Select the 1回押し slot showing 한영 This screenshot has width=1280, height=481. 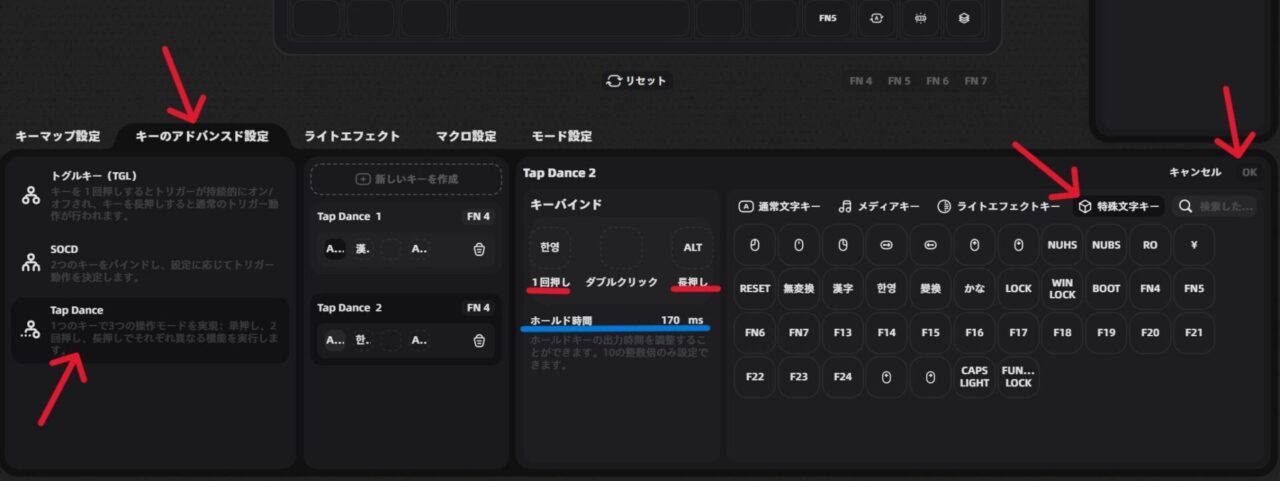[x=549, y=247]
